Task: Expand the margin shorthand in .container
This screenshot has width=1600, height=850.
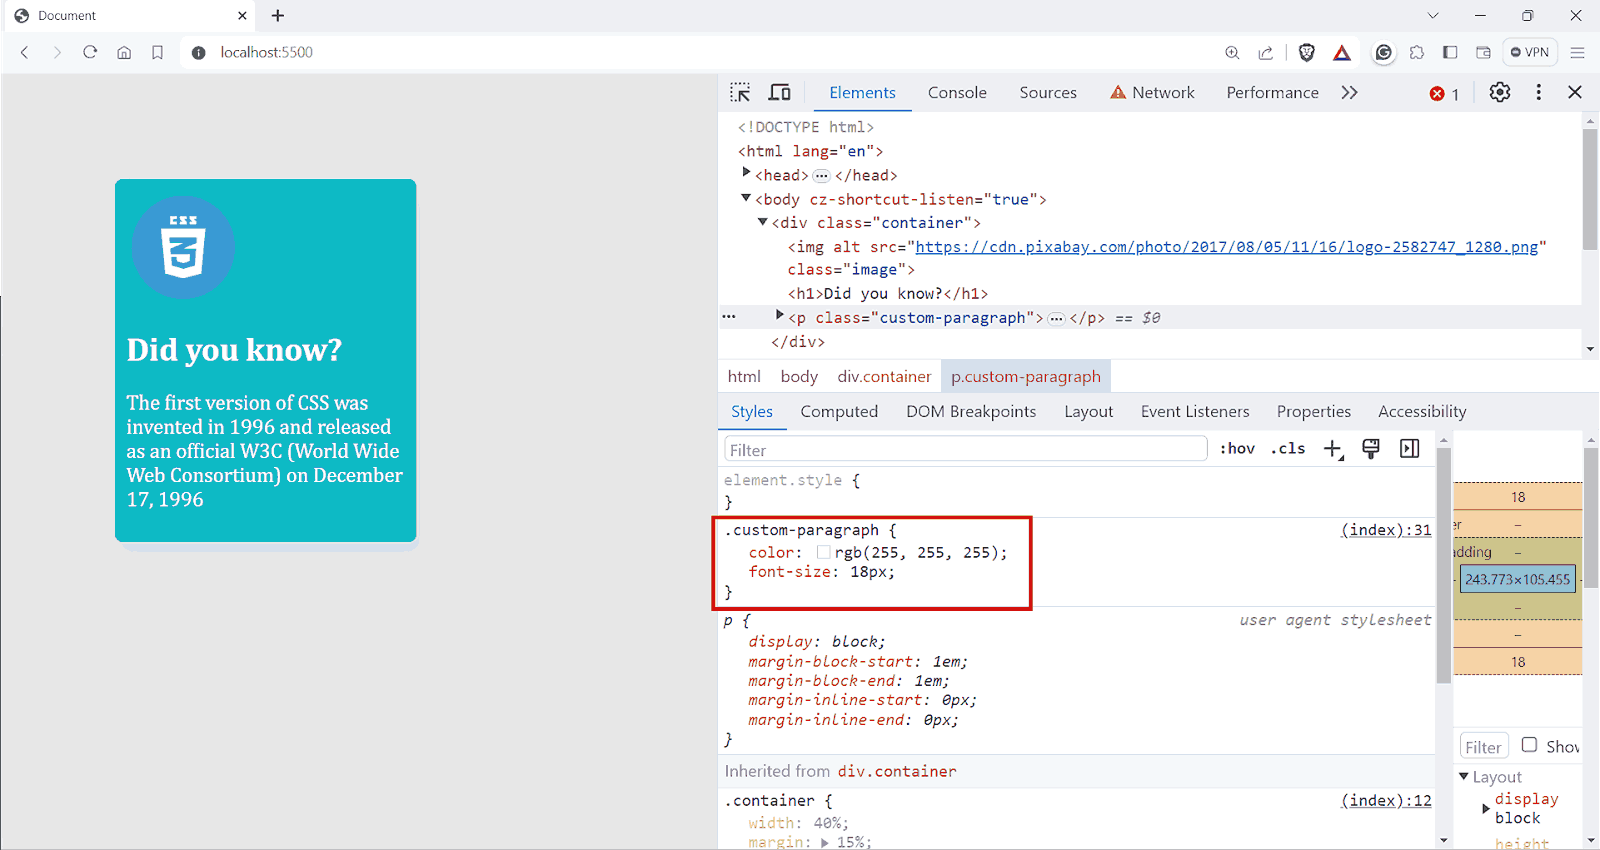Action: pyautogui.click(x=825, y=842)
